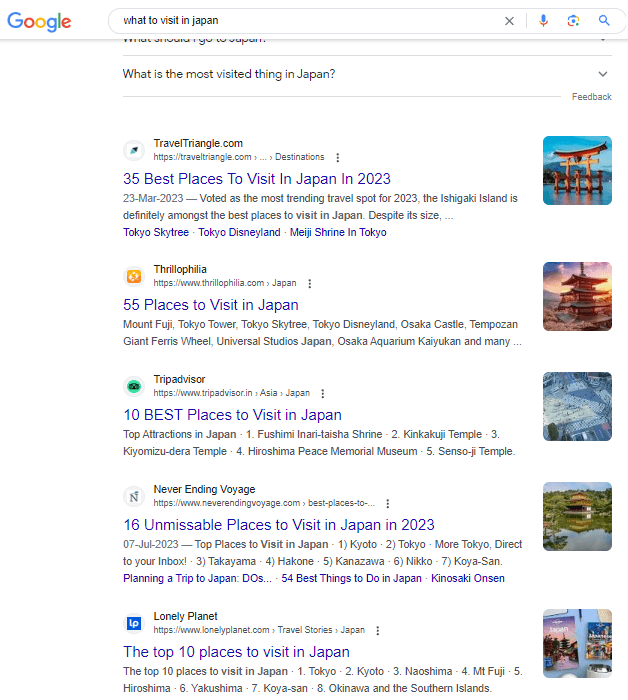Click the 'TravelTriangle.com' site name
The image size is (628, 700).
coord(198,143)
